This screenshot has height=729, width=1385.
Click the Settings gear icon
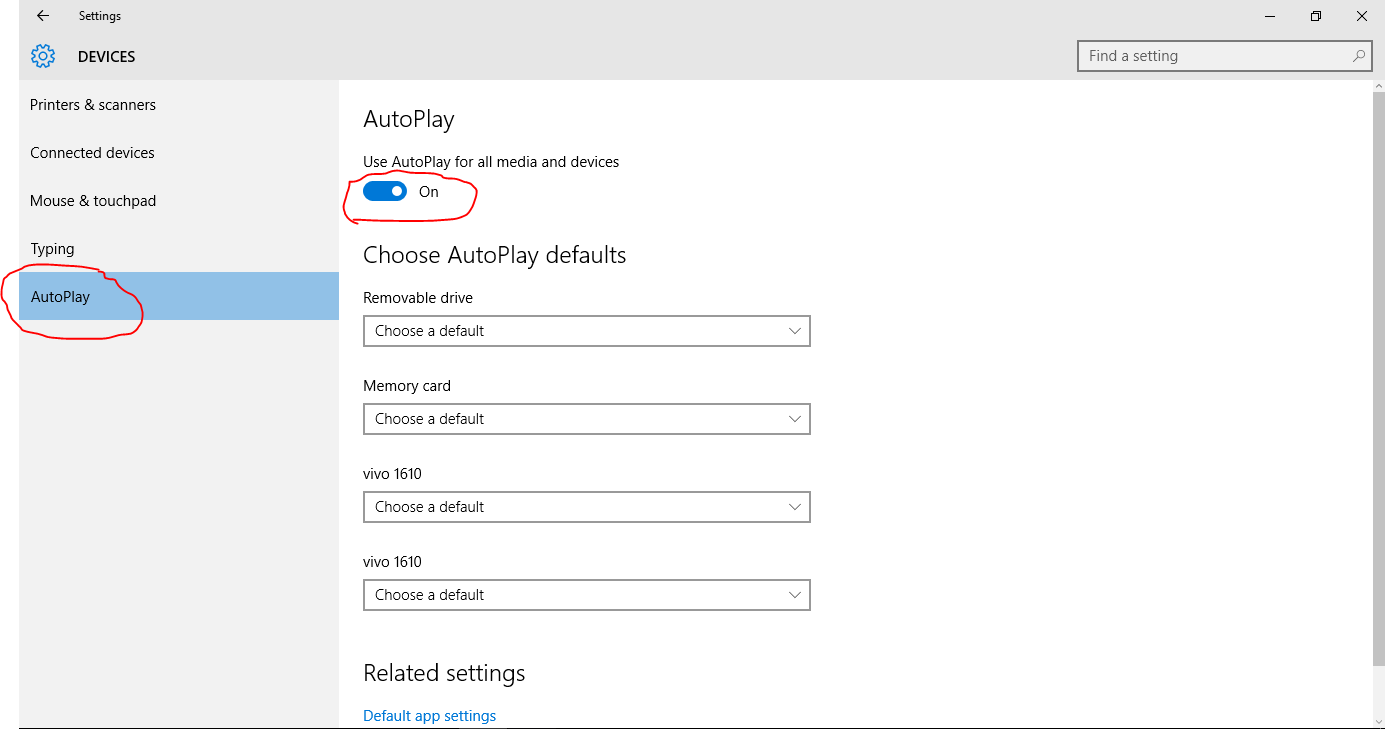click(x=42, y=56)
